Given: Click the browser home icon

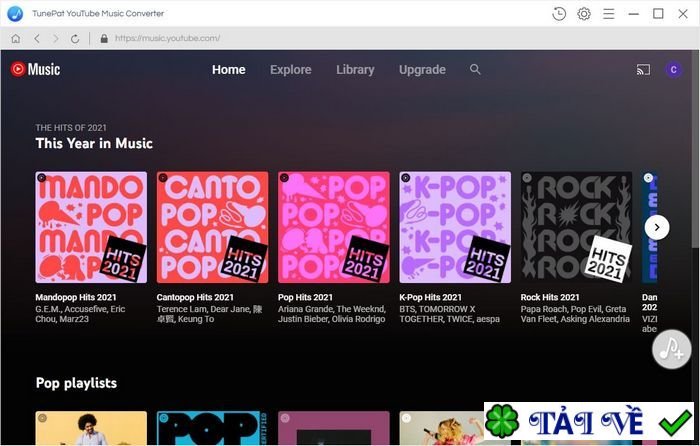Looking at the screenshot, I should (x=15, y=39).
